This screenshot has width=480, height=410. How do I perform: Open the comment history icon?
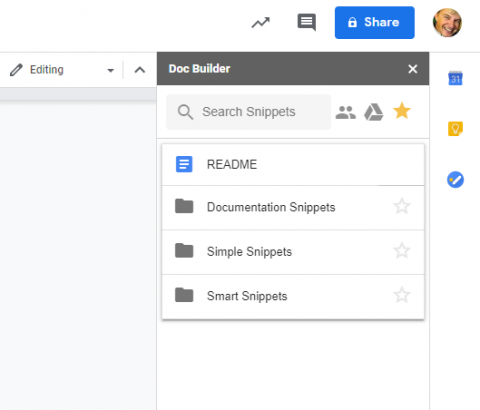click(x=306, y=22)
